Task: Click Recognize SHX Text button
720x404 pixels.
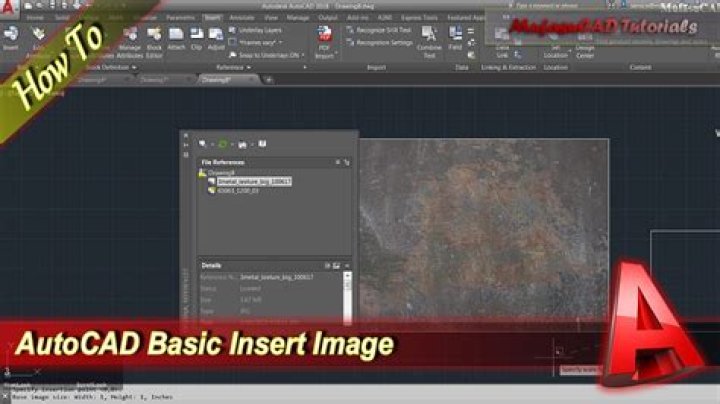Action: pyautogui.click(x=378, y=30)
